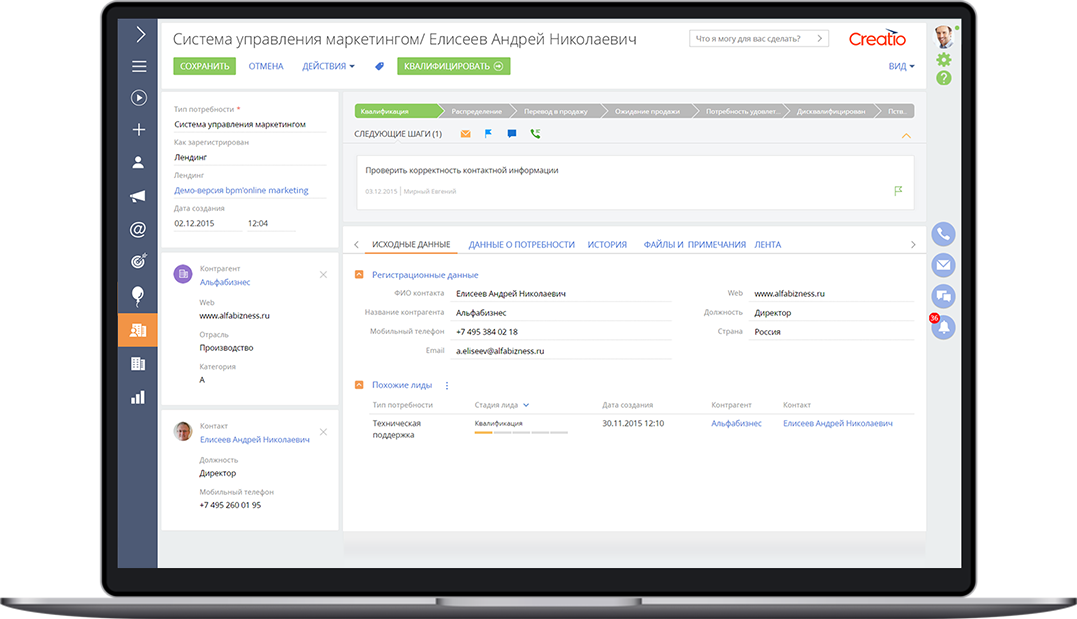Click the stage progress bar under Квалификация
The height and width of the screenshot is (619, 1077).
click(521, 433)
